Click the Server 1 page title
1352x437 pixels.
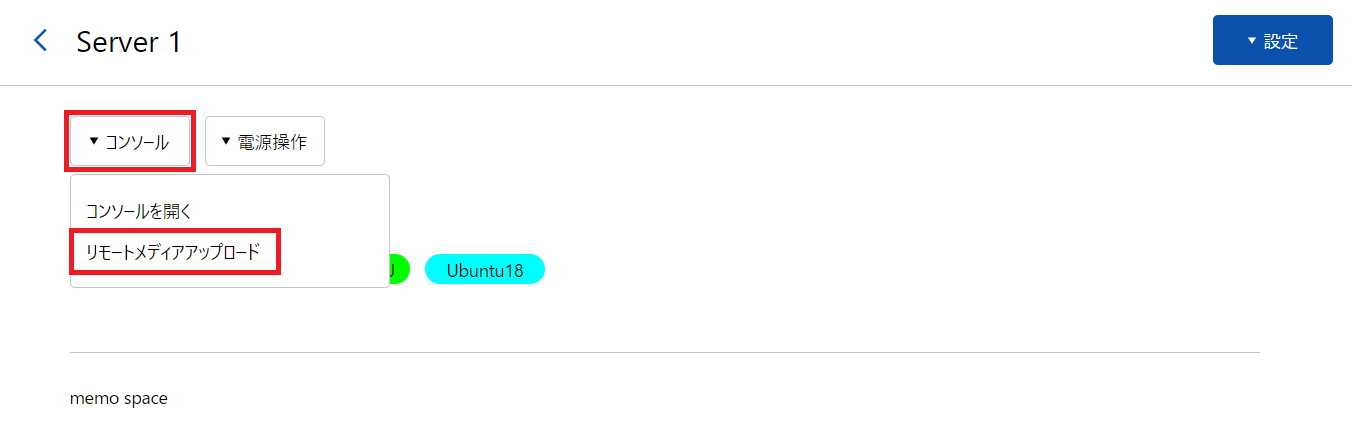(x=129, y=42)
